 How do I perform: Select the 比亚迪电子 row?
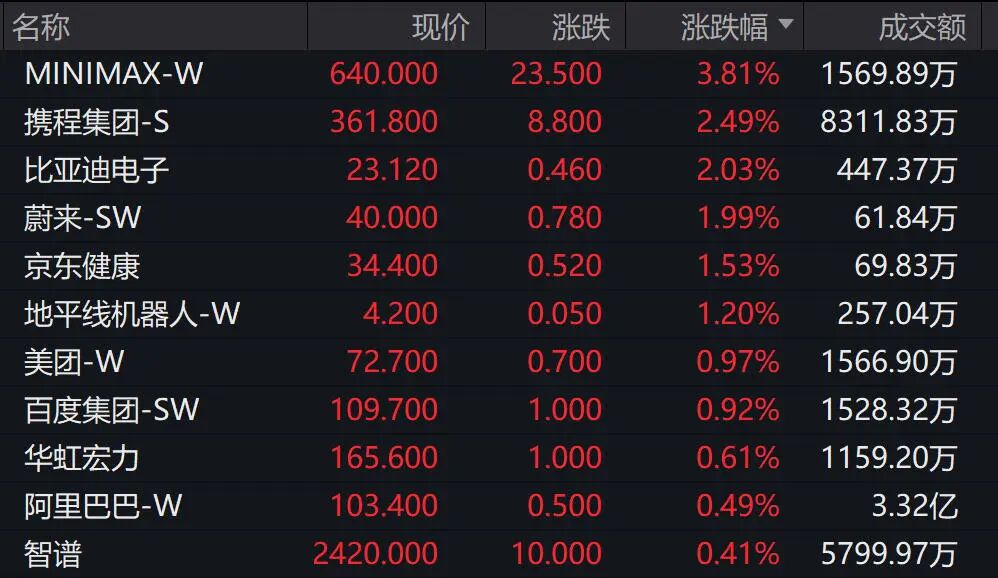499,170
